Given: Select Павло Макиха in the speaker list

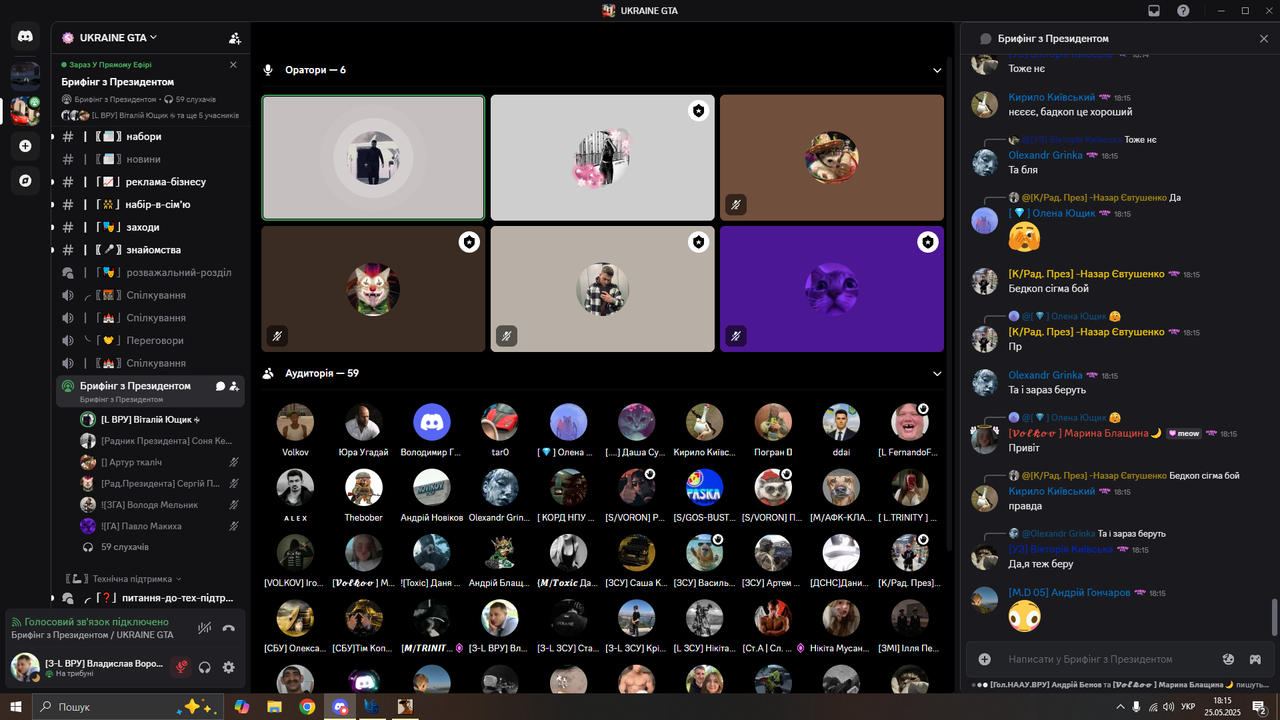Looking at the screenshot, I should [160, 526].
